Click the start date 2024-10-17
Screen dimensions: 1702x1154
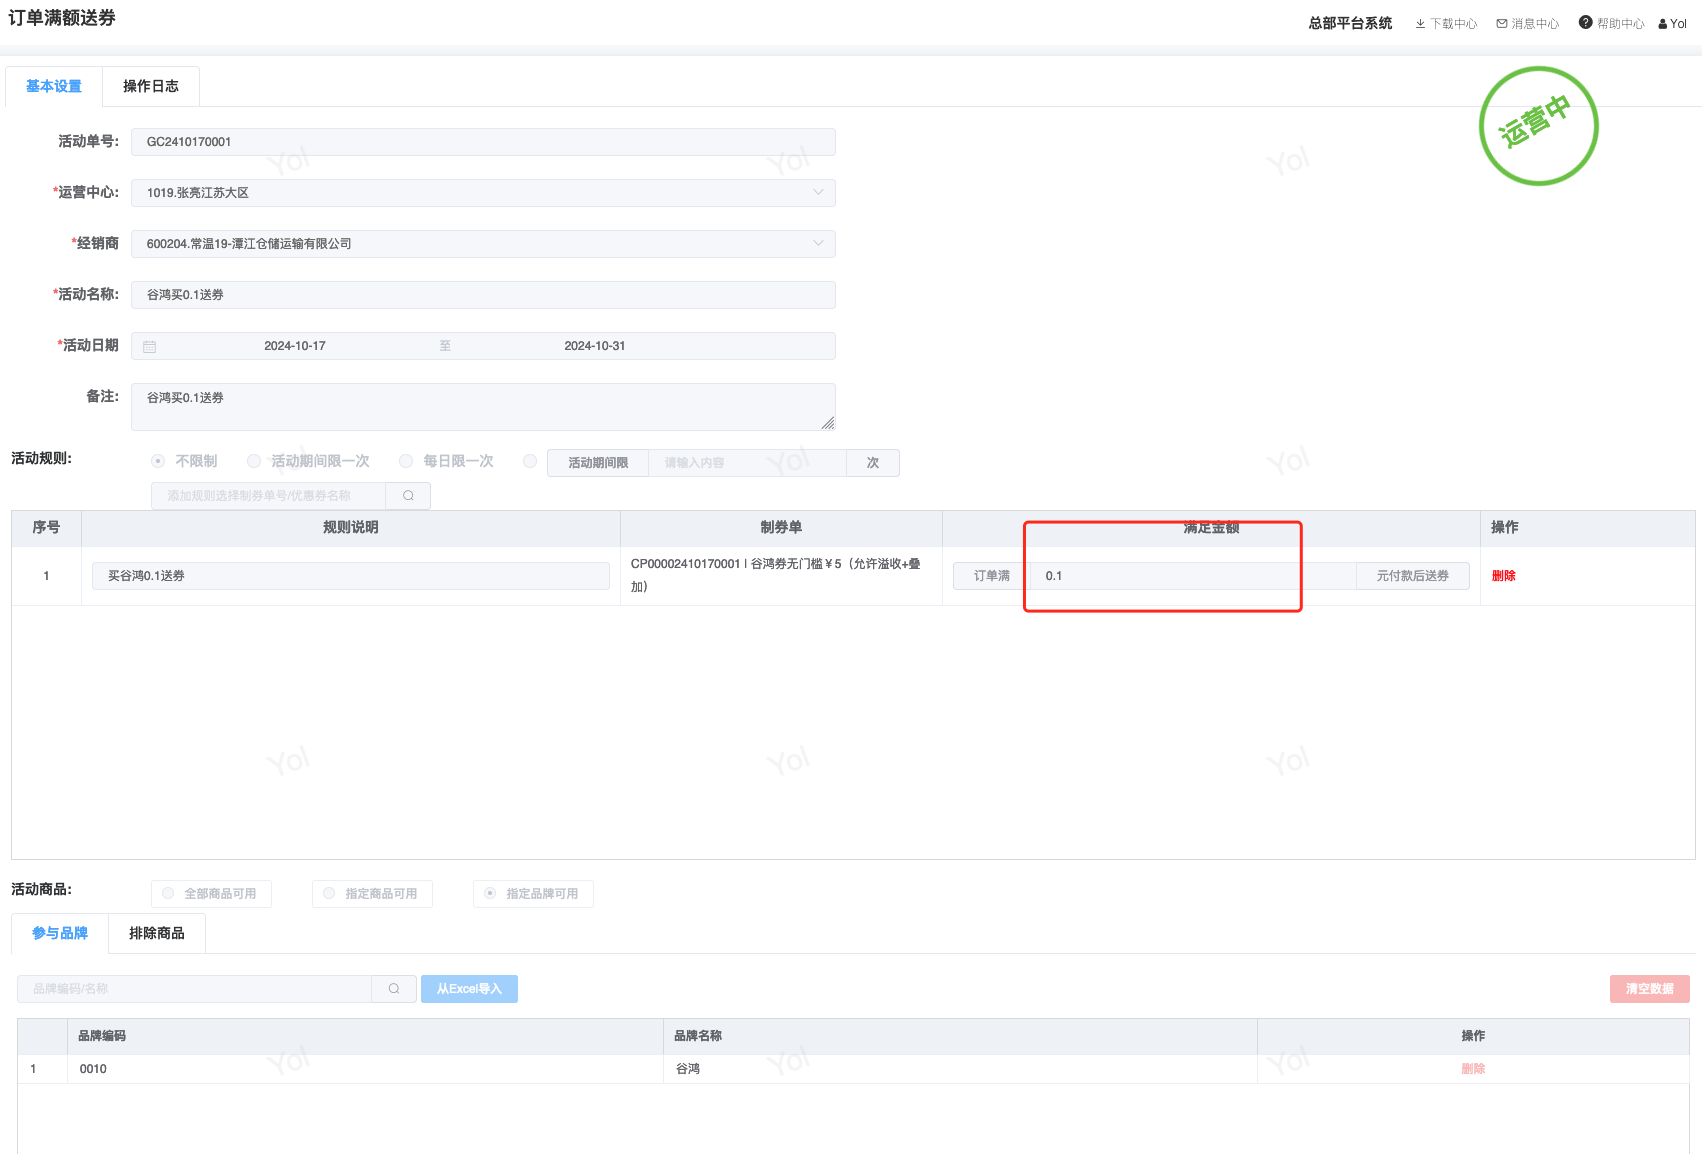point(295,346)
